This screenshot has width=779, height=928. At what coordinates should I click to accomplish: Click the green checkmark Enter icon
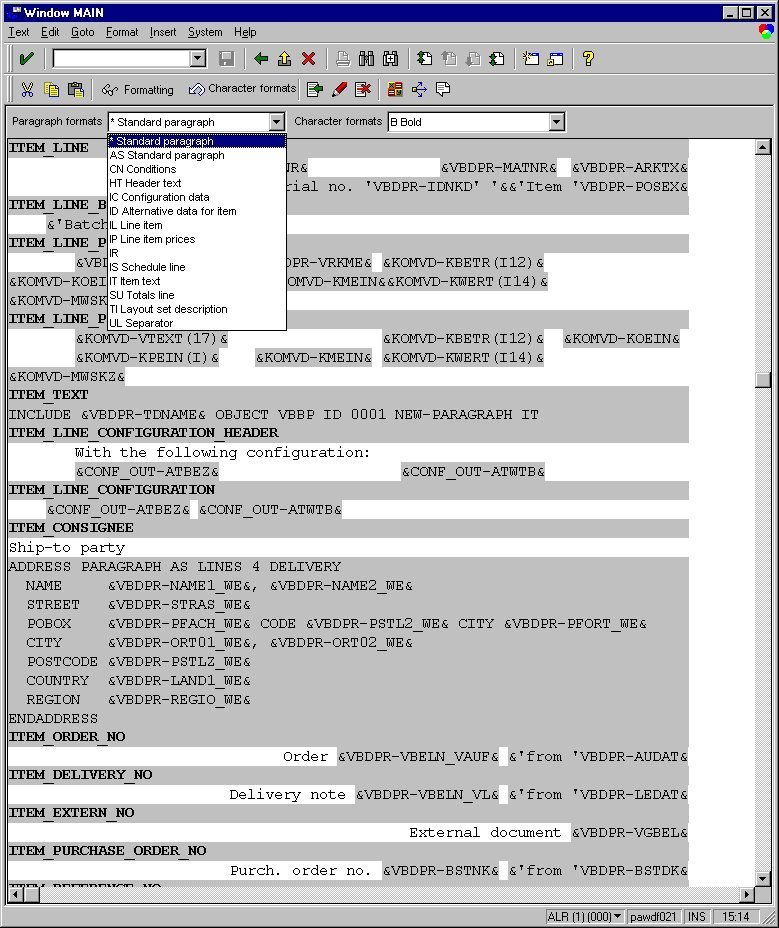tap(27, 59)
